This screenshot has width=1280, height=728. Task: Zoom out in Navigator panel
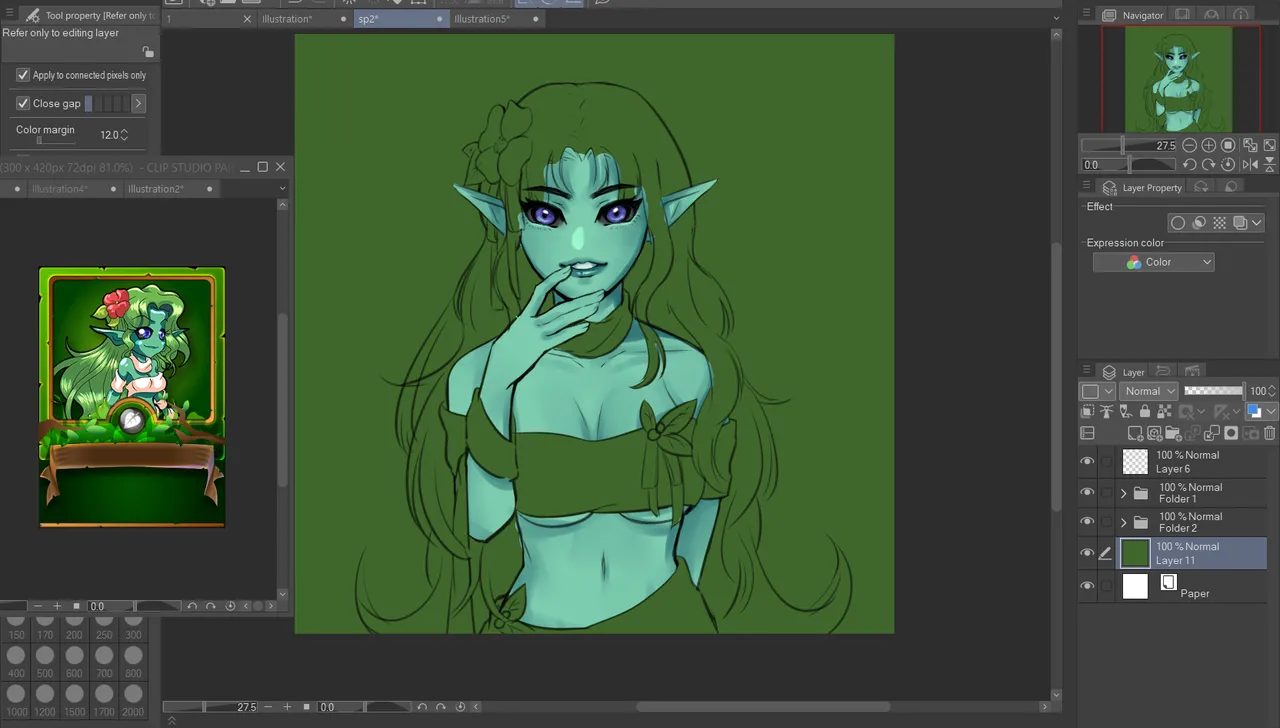pos(1189,146)
